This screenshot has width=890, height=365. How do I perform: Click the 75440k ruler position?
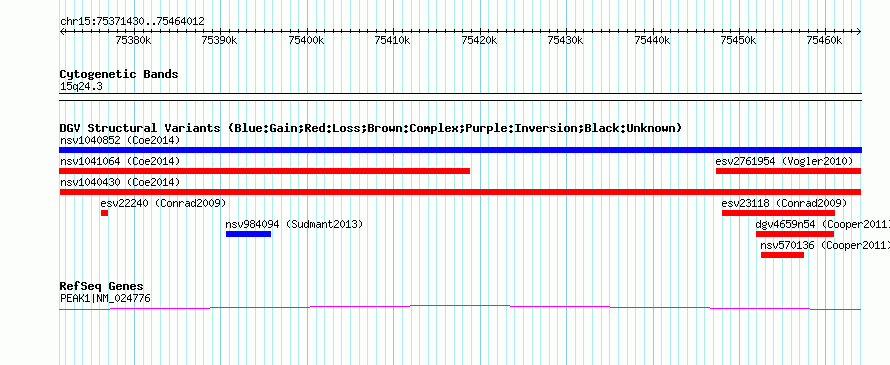coord(652,40)
